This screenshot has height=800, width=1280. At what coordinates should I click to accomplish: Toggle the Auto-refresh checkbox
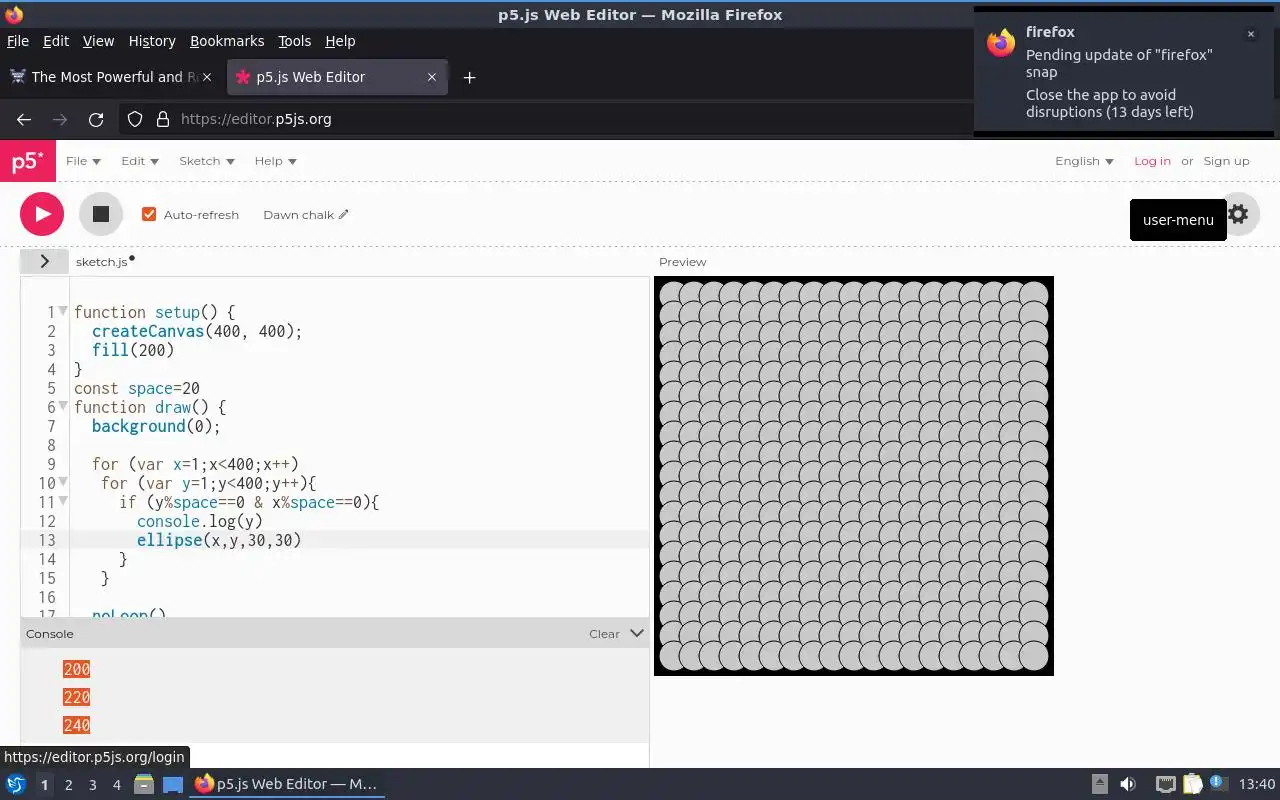click(149, 214)
